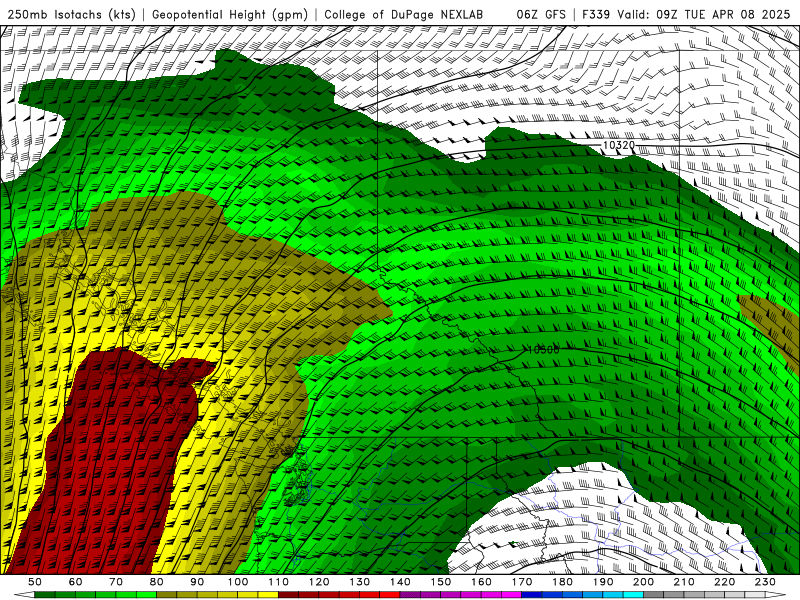800x600 pixels.
Task: Click the 10500 height contour label
Action: pos(543,349)
